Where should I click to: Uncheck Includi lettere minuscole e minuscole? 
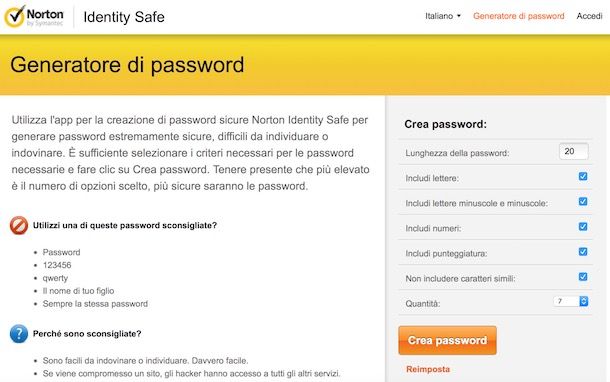(x=583, y=202)
